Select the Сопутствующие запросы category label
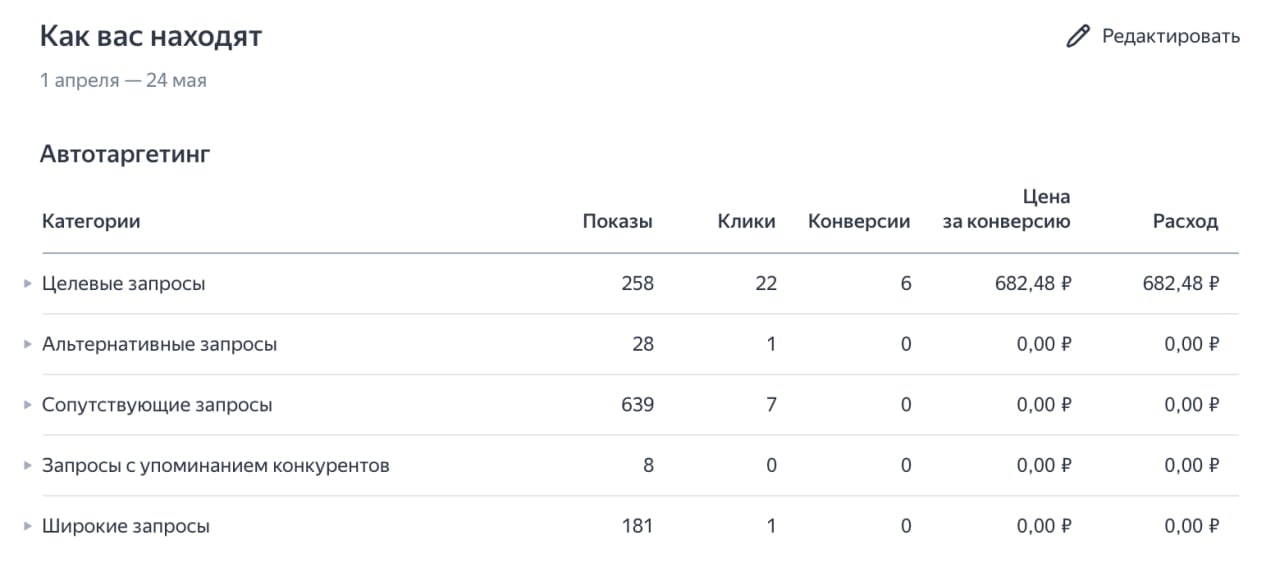 click(x=157, y=405)
